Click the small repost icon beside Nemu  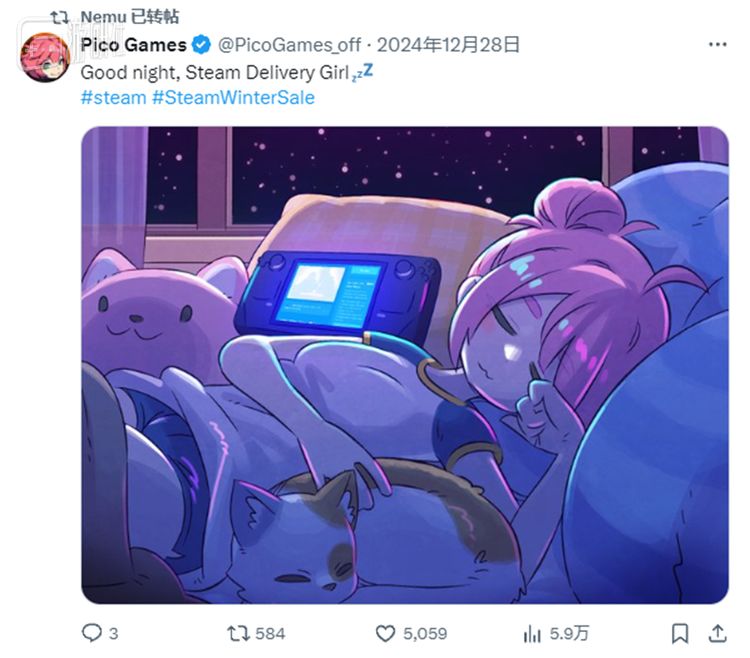click(59, 16)
